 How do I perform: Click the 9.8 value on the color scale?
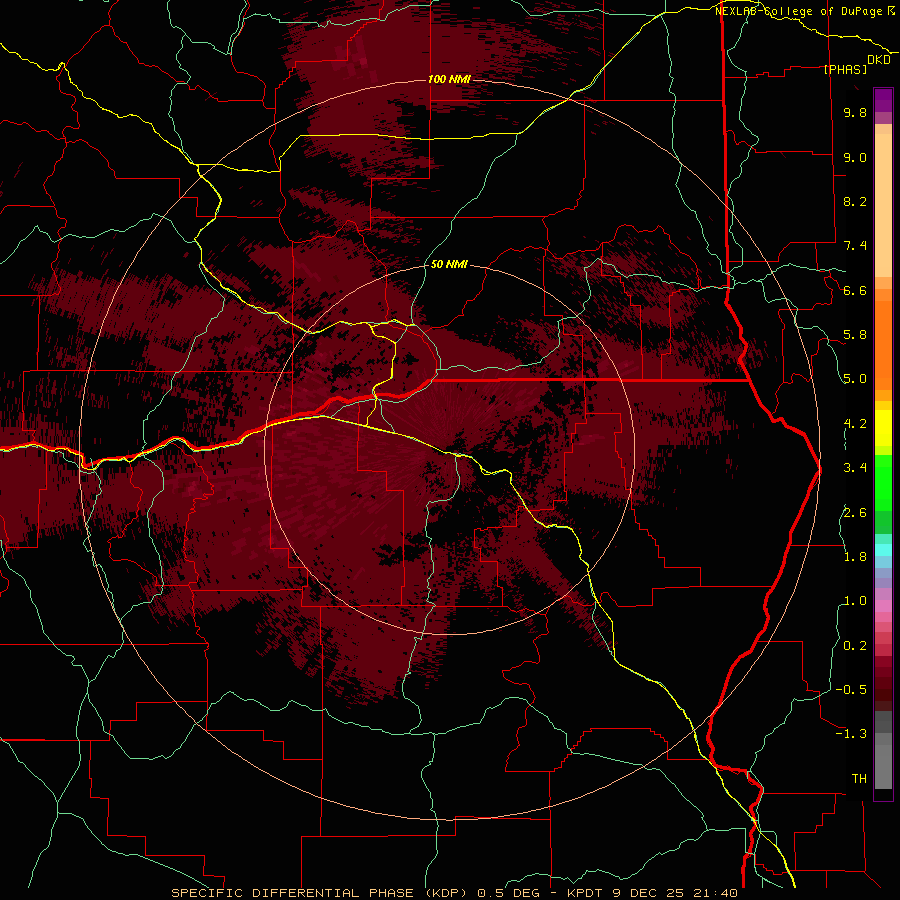coord(855,113)
